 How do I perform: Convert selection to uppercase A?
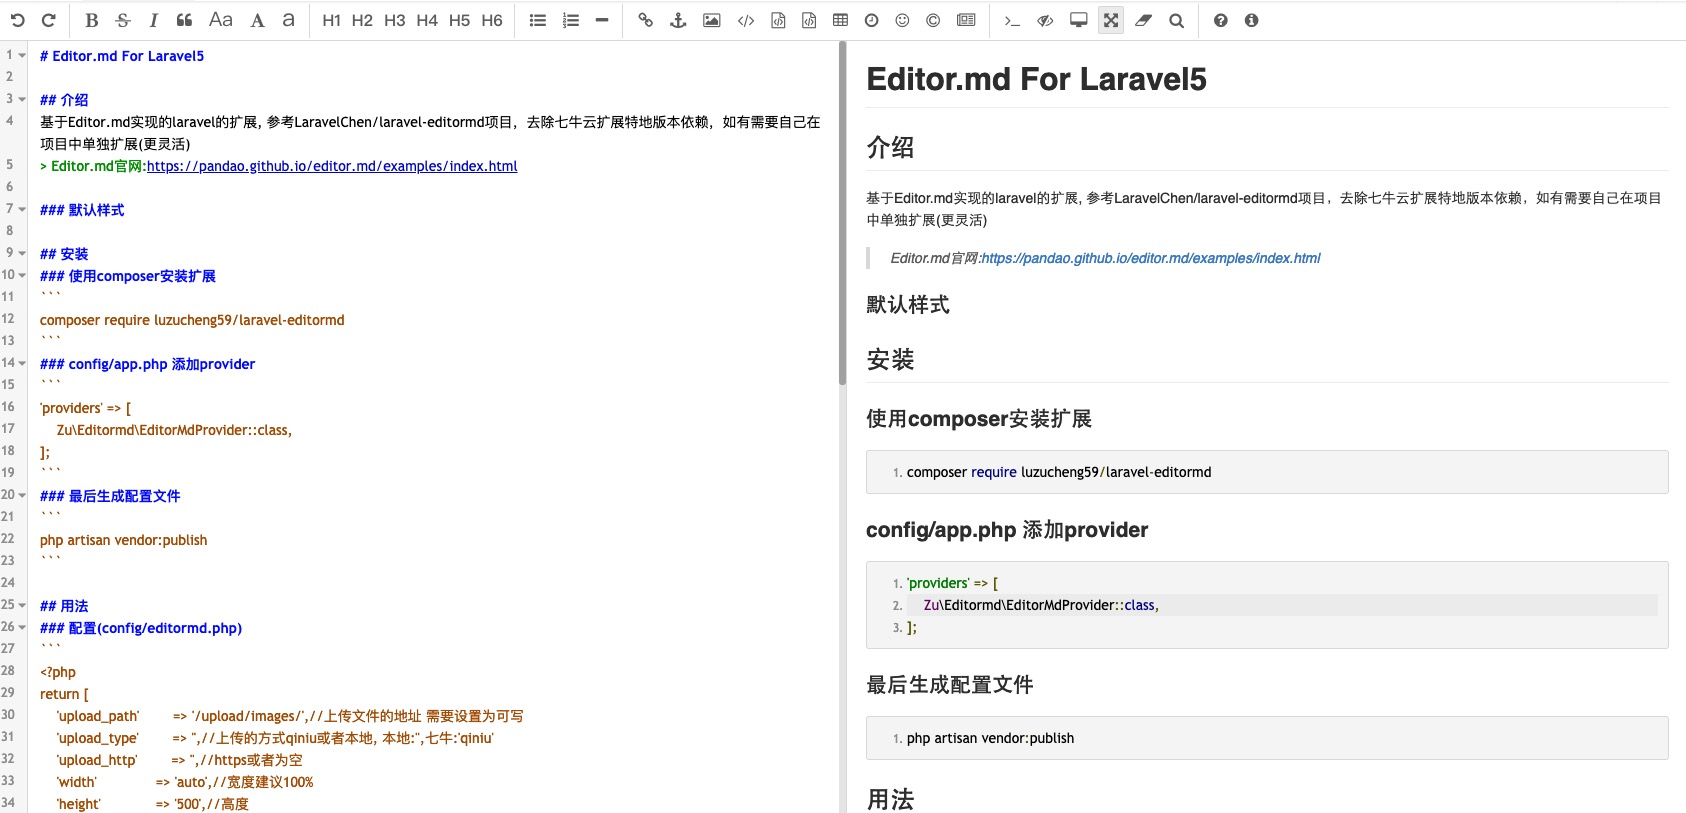[x=257, y=20]
